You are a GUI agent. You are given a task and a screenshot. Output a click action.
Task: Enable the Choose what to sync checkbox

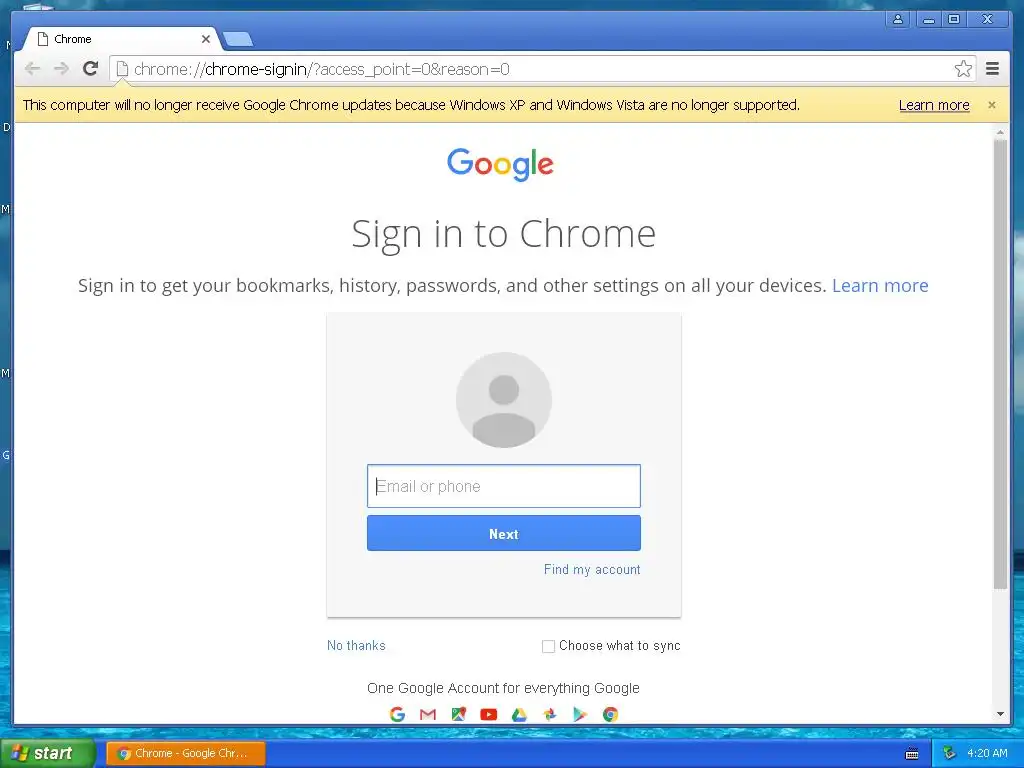(x=549, y=646)
